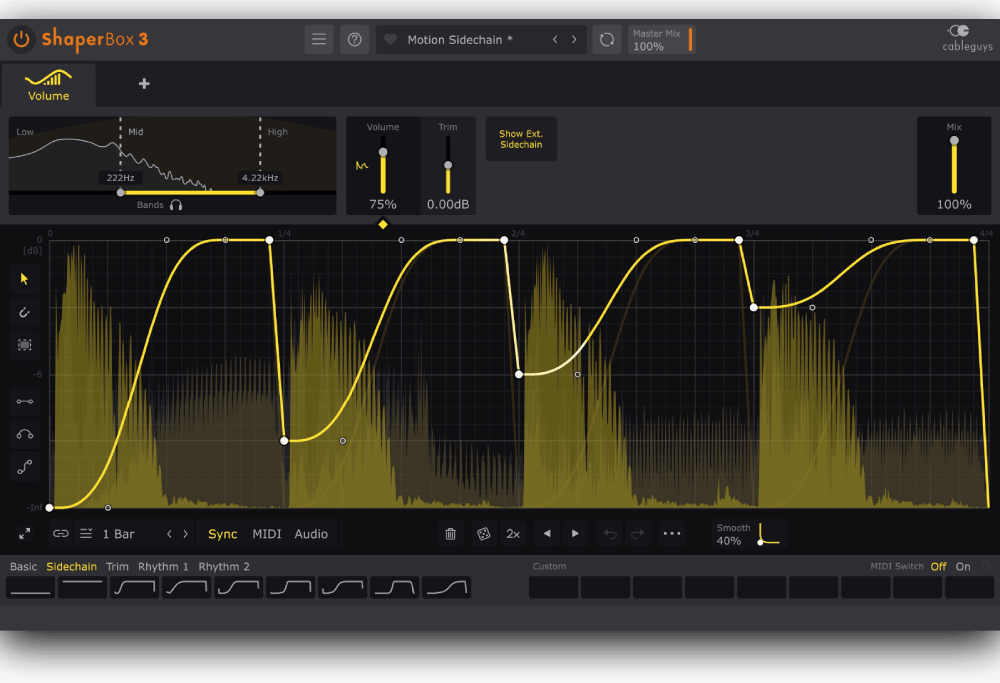Viewport: 1000px width, 683px height.
Task: Expand the editor with fullscreen arrows
Action: pyautogui.click(x=24, y=534)
